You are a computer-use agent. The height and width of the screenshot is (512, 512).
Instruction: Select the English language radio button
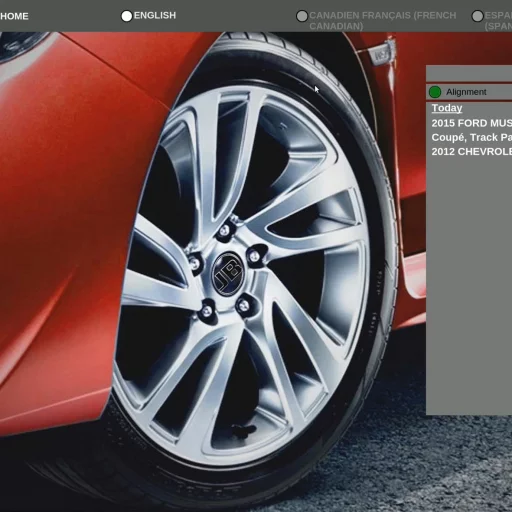click(x=127, y=16)
